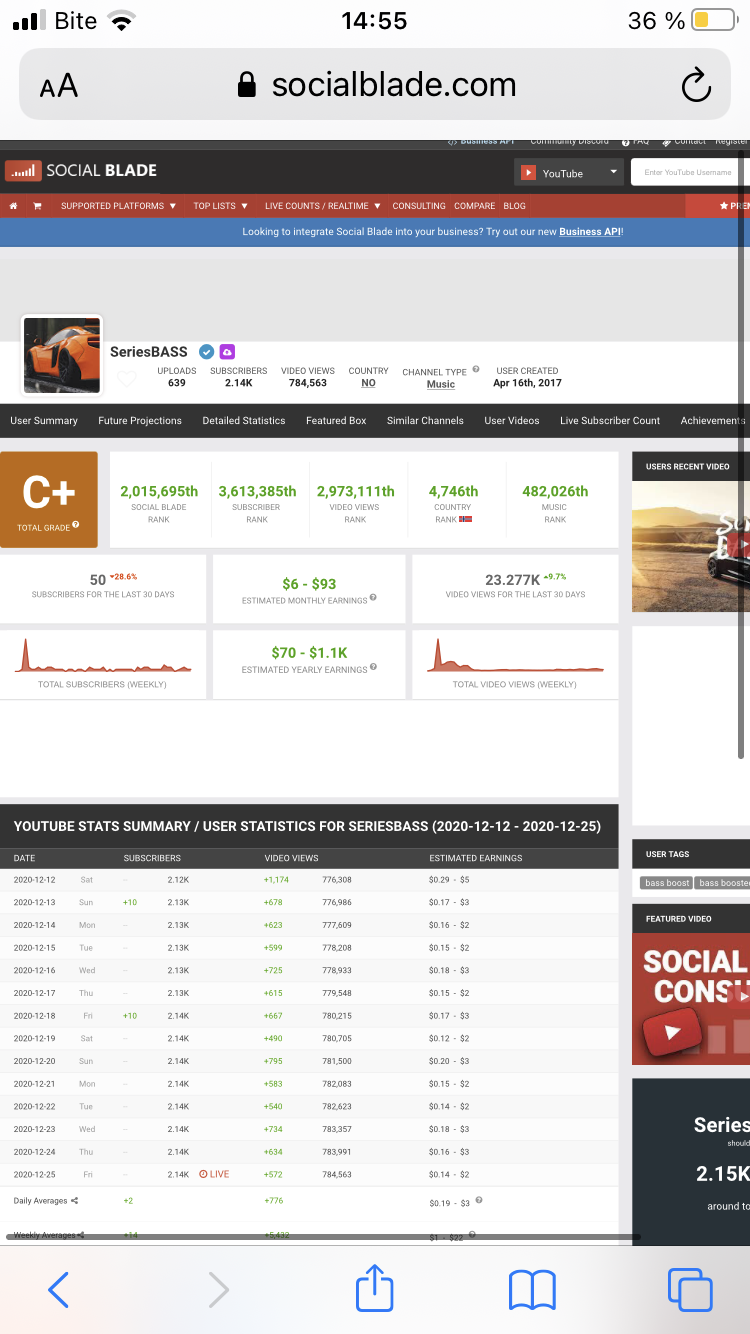Click the $6 - $93 monthly earnings value
The height and width of the screenshot is (1334, 750).
tap(309, 583)
